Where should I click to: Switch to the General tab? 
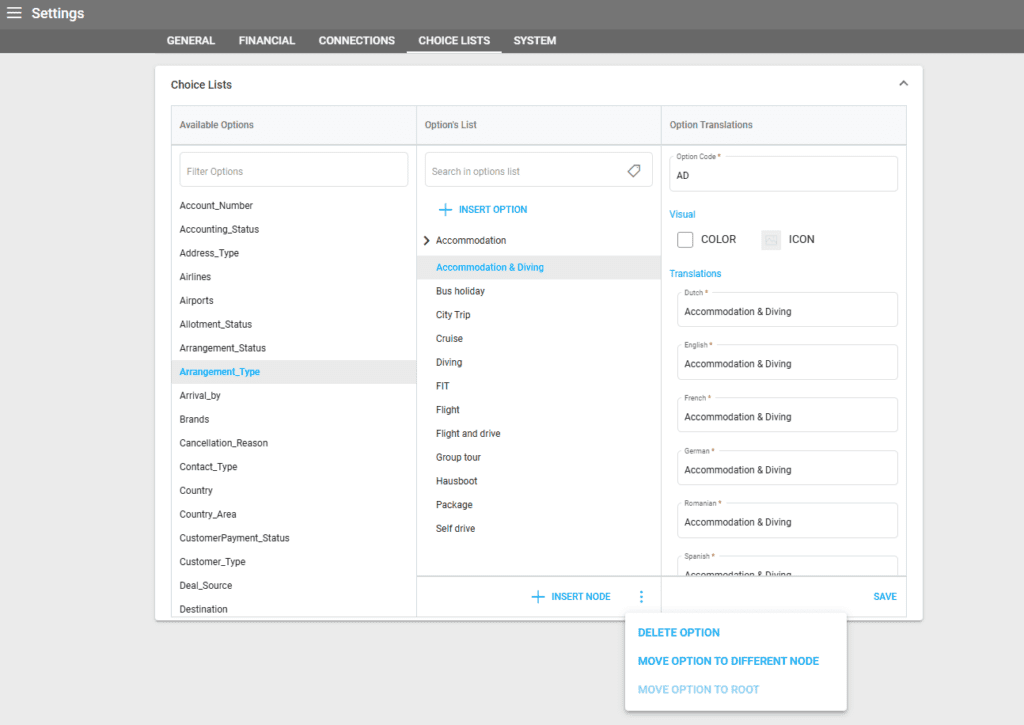[190, 41]
